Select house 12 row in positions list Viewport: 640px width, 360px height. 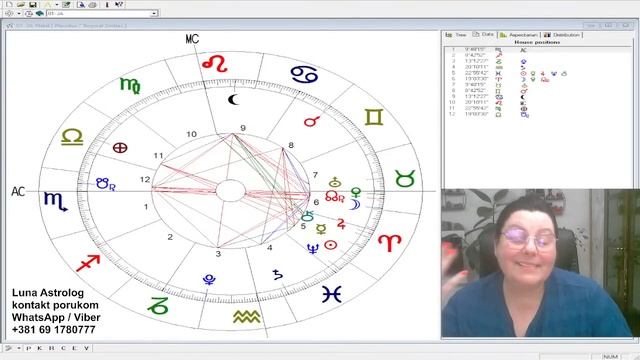[537, 115]
